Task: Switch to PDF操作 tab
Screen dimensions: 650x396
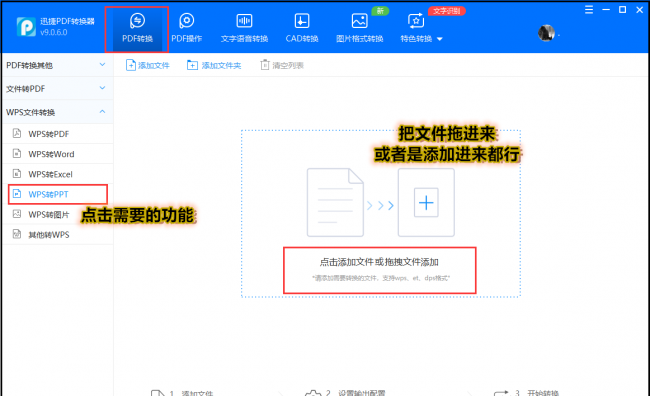Action: pos(187,29)
